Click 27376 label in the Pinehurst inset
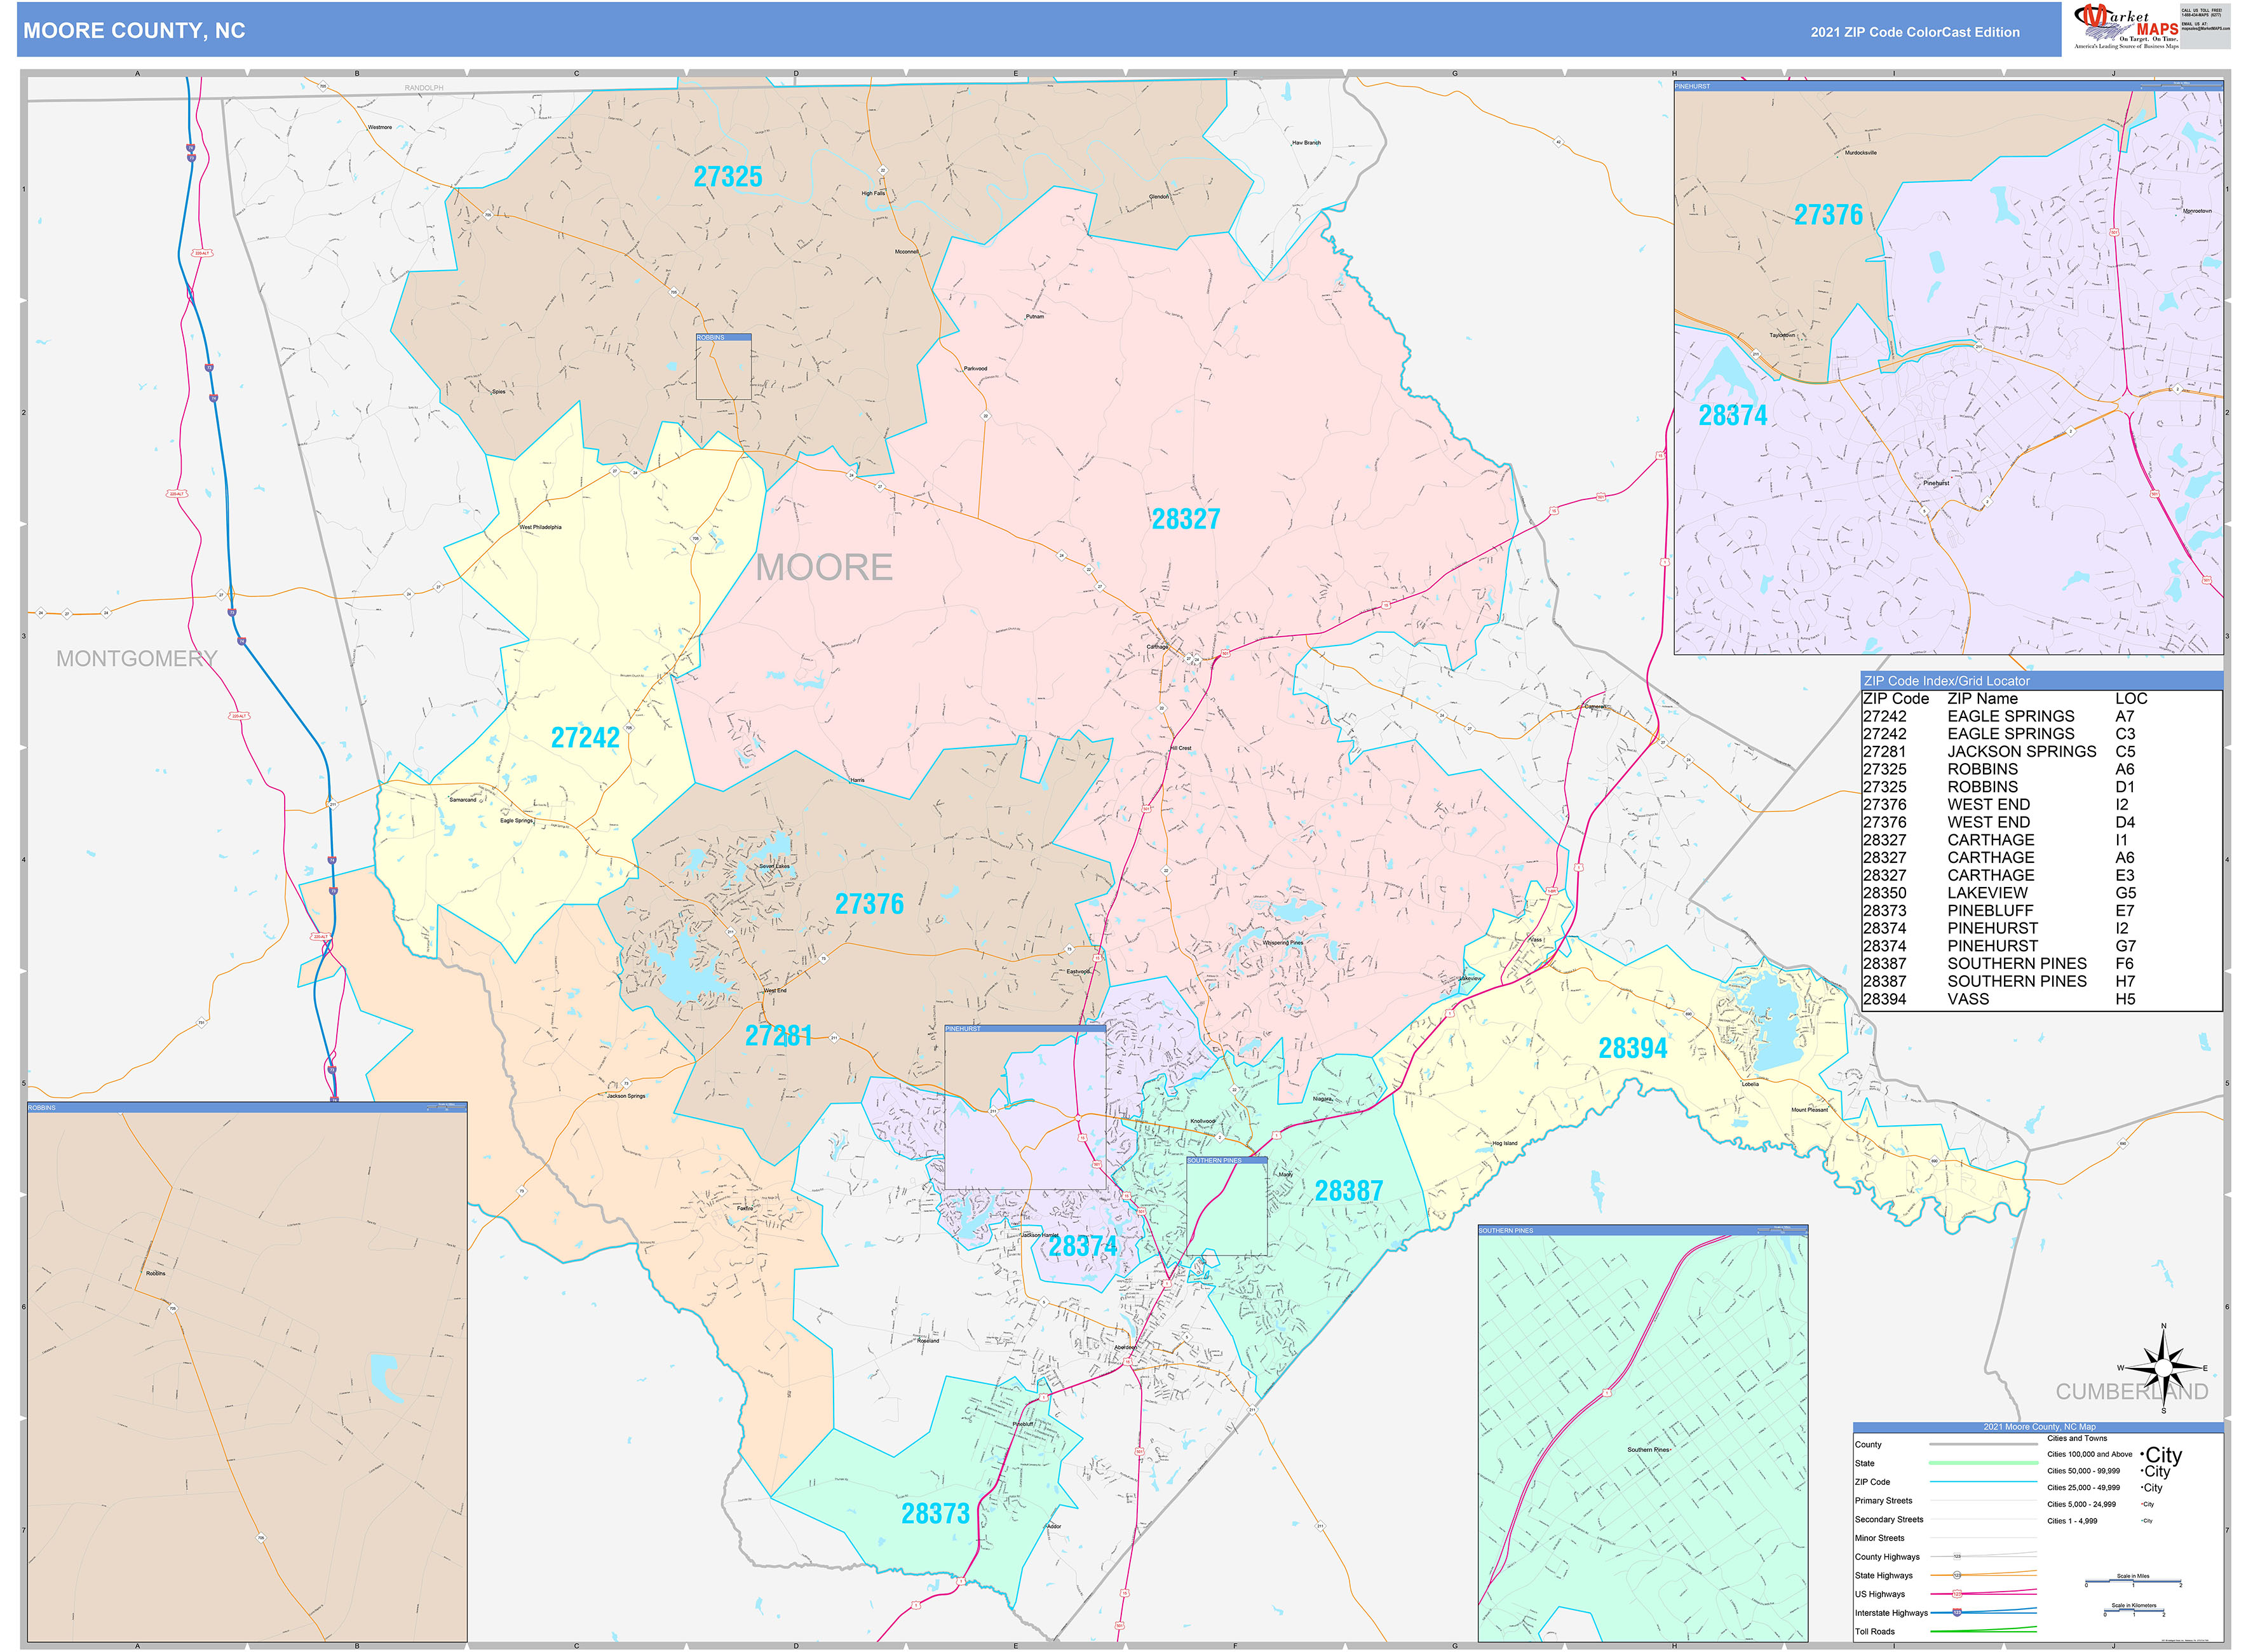Image resolution: width=2246 pixels, height=1652 pixels. 1829,215
